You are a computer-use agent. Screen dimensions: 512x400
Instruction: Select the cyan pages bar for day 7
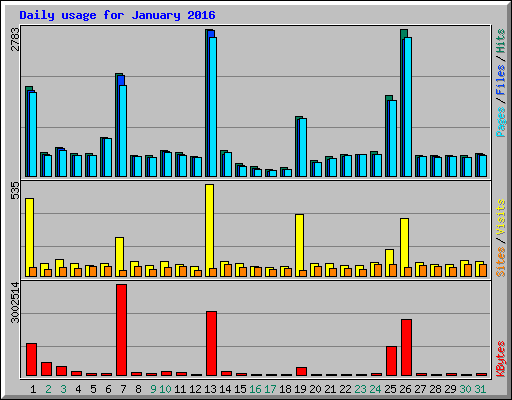pos(123,131)
